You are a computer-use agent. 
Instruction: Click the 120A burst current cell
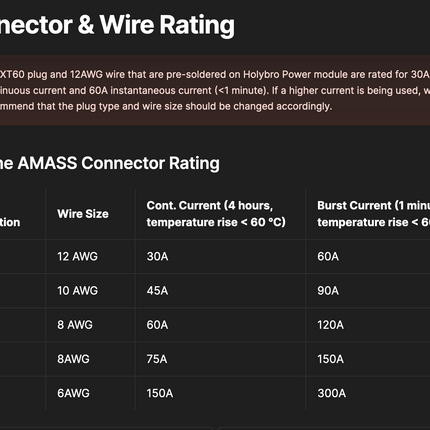pyautogui.click(x=330, y=325)
